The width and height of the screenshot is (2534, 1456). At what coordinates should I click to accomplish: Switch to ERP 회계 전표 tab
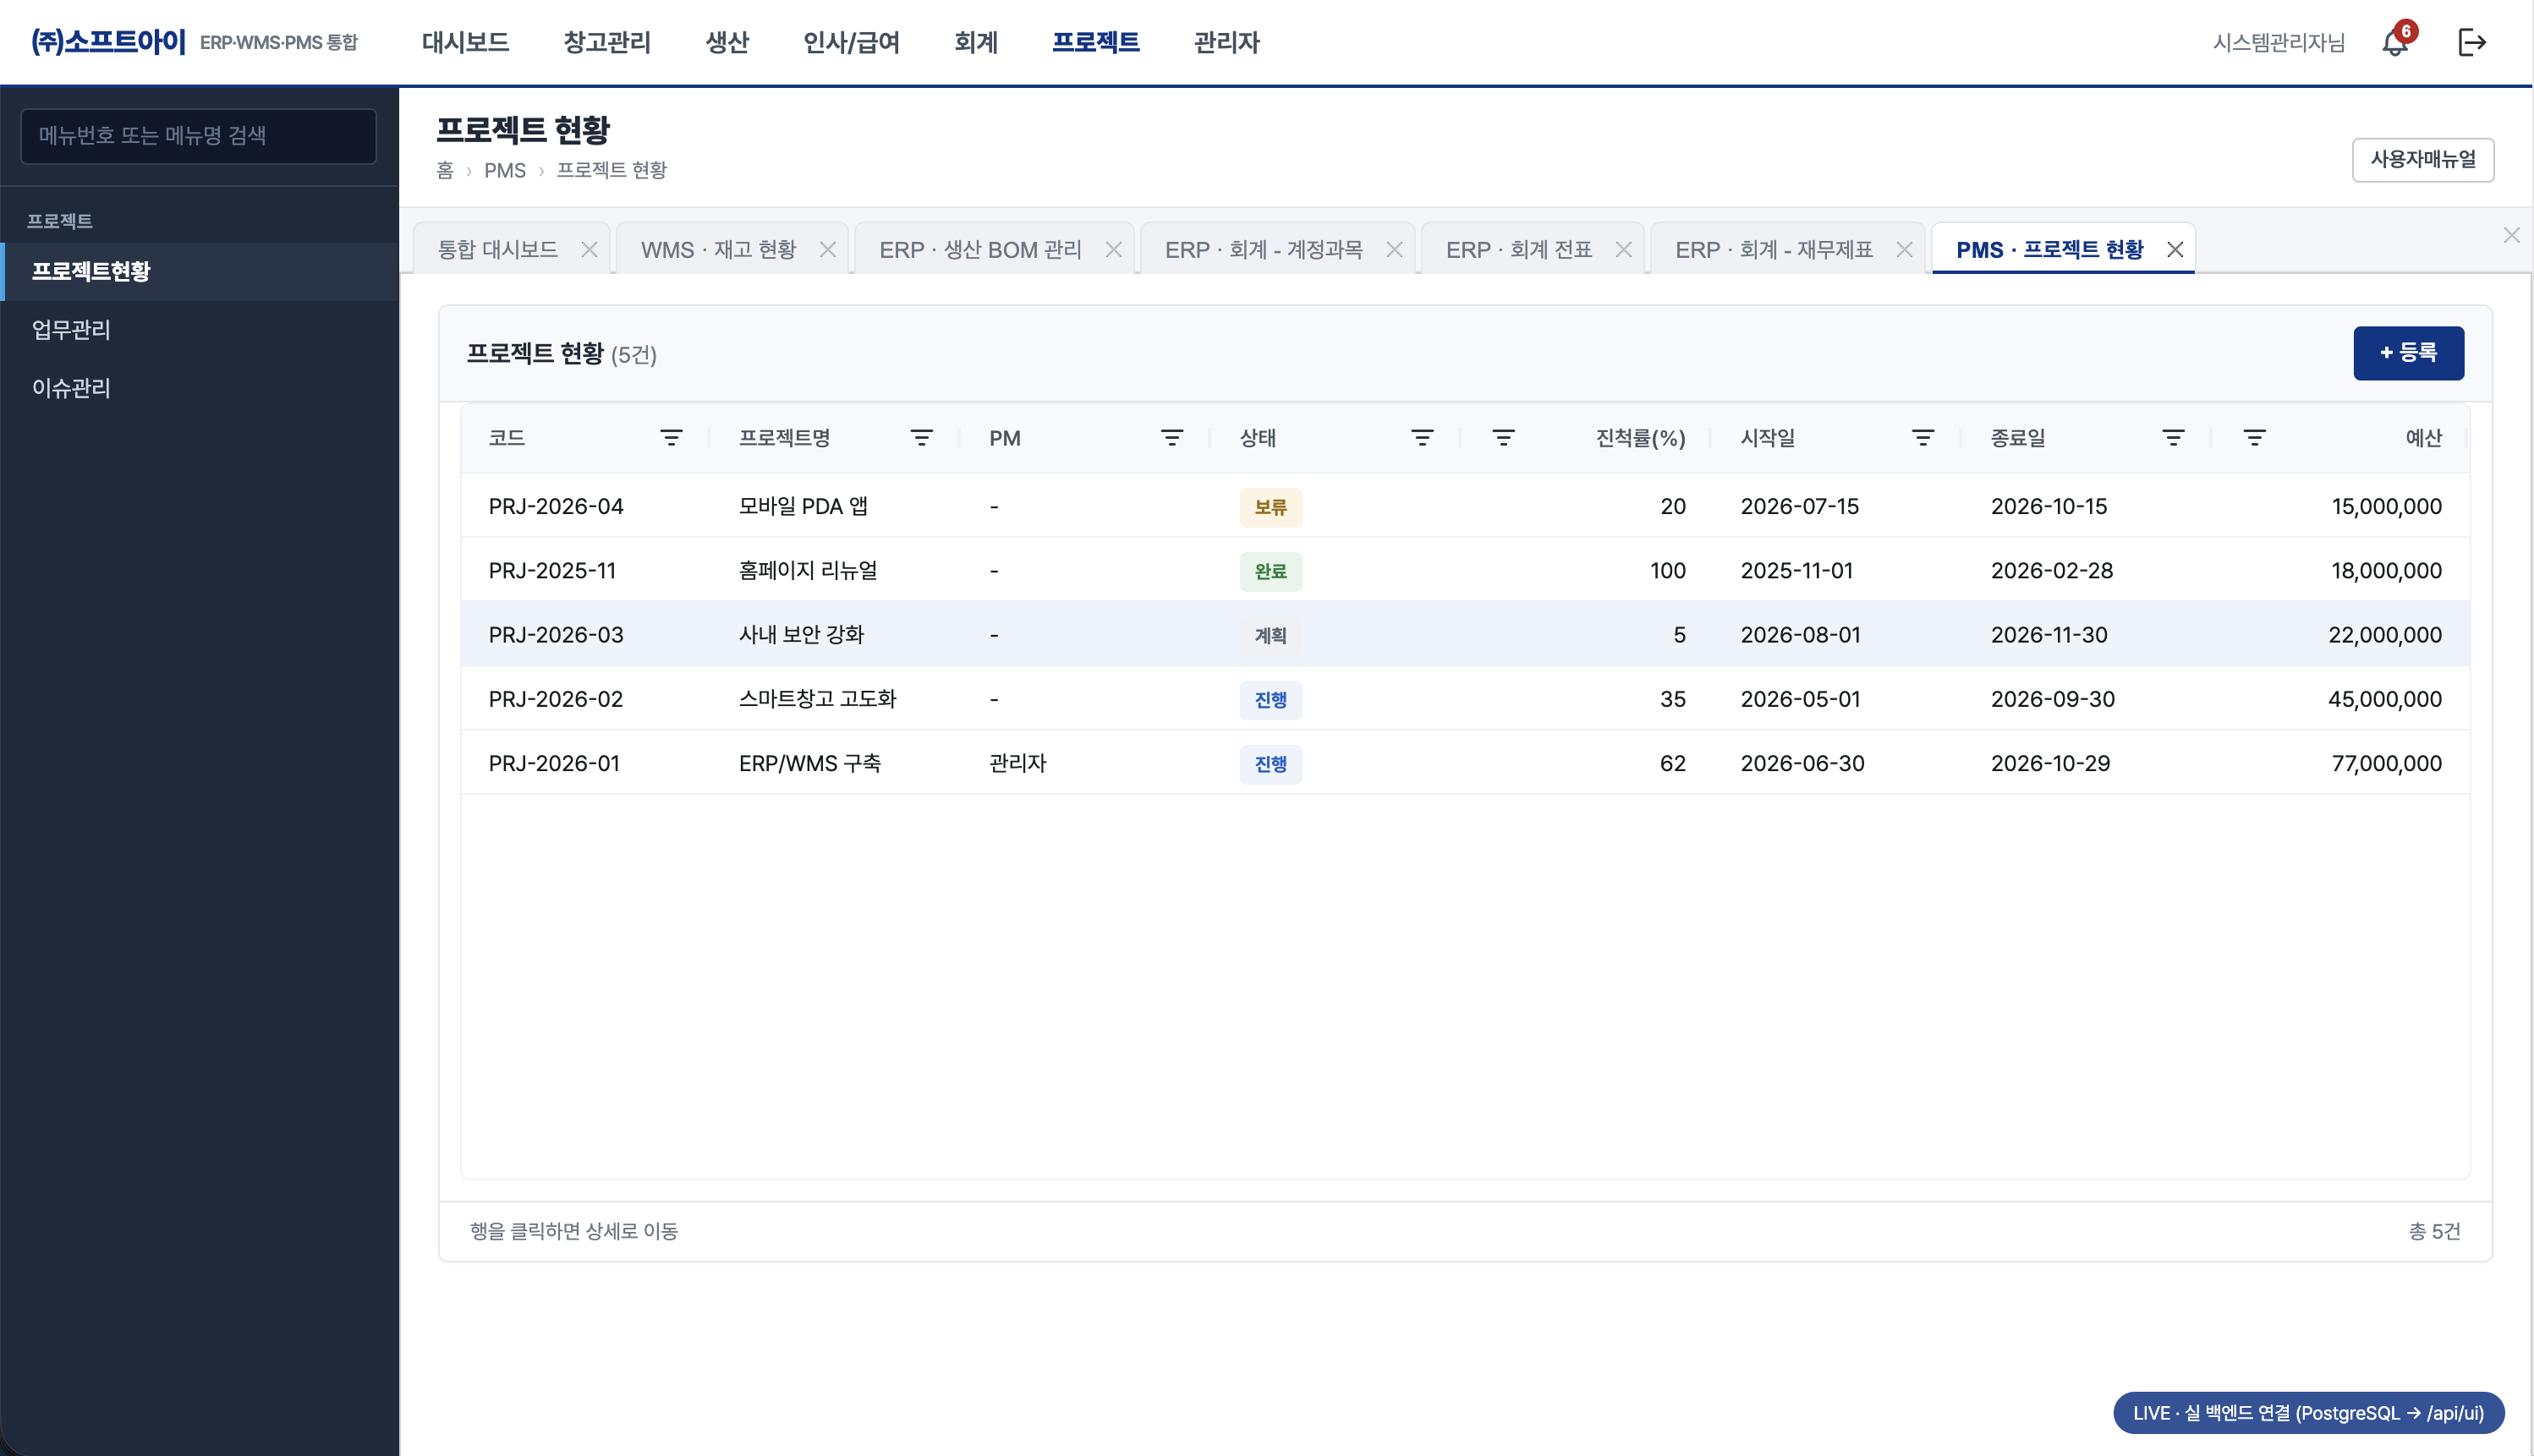[1518, 250]
